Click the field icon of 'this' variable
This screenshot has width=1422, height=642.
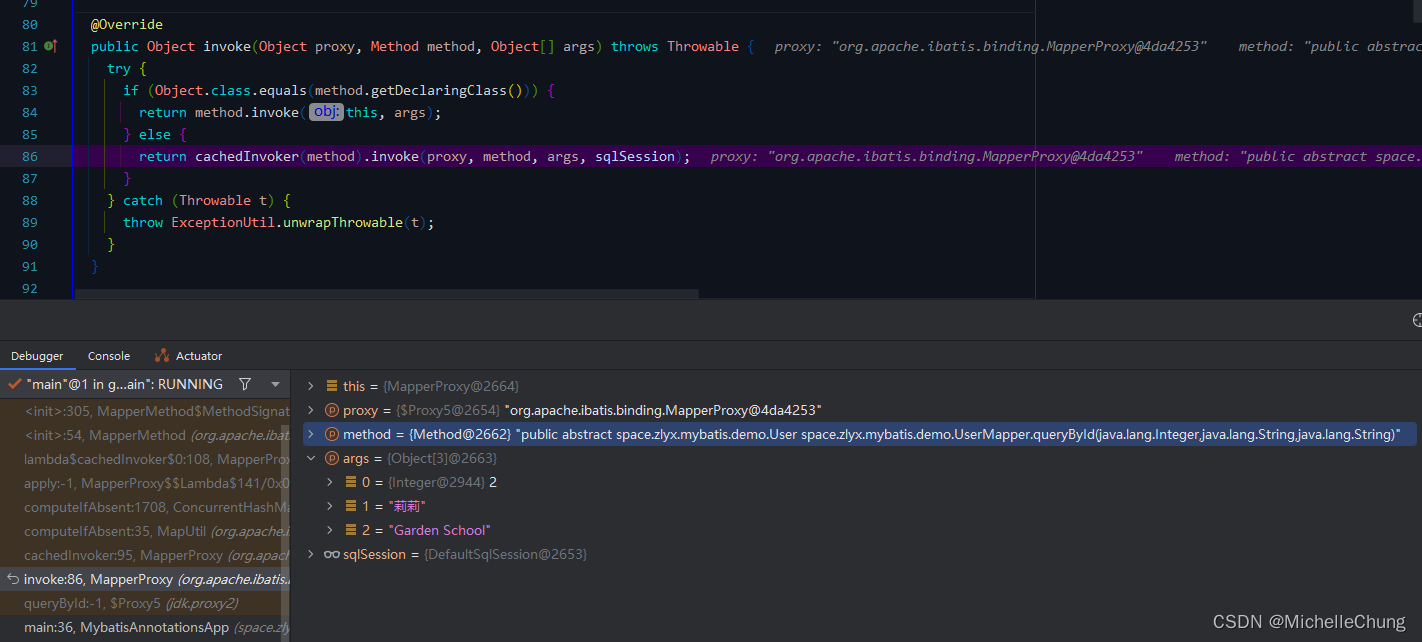[332, 386]
